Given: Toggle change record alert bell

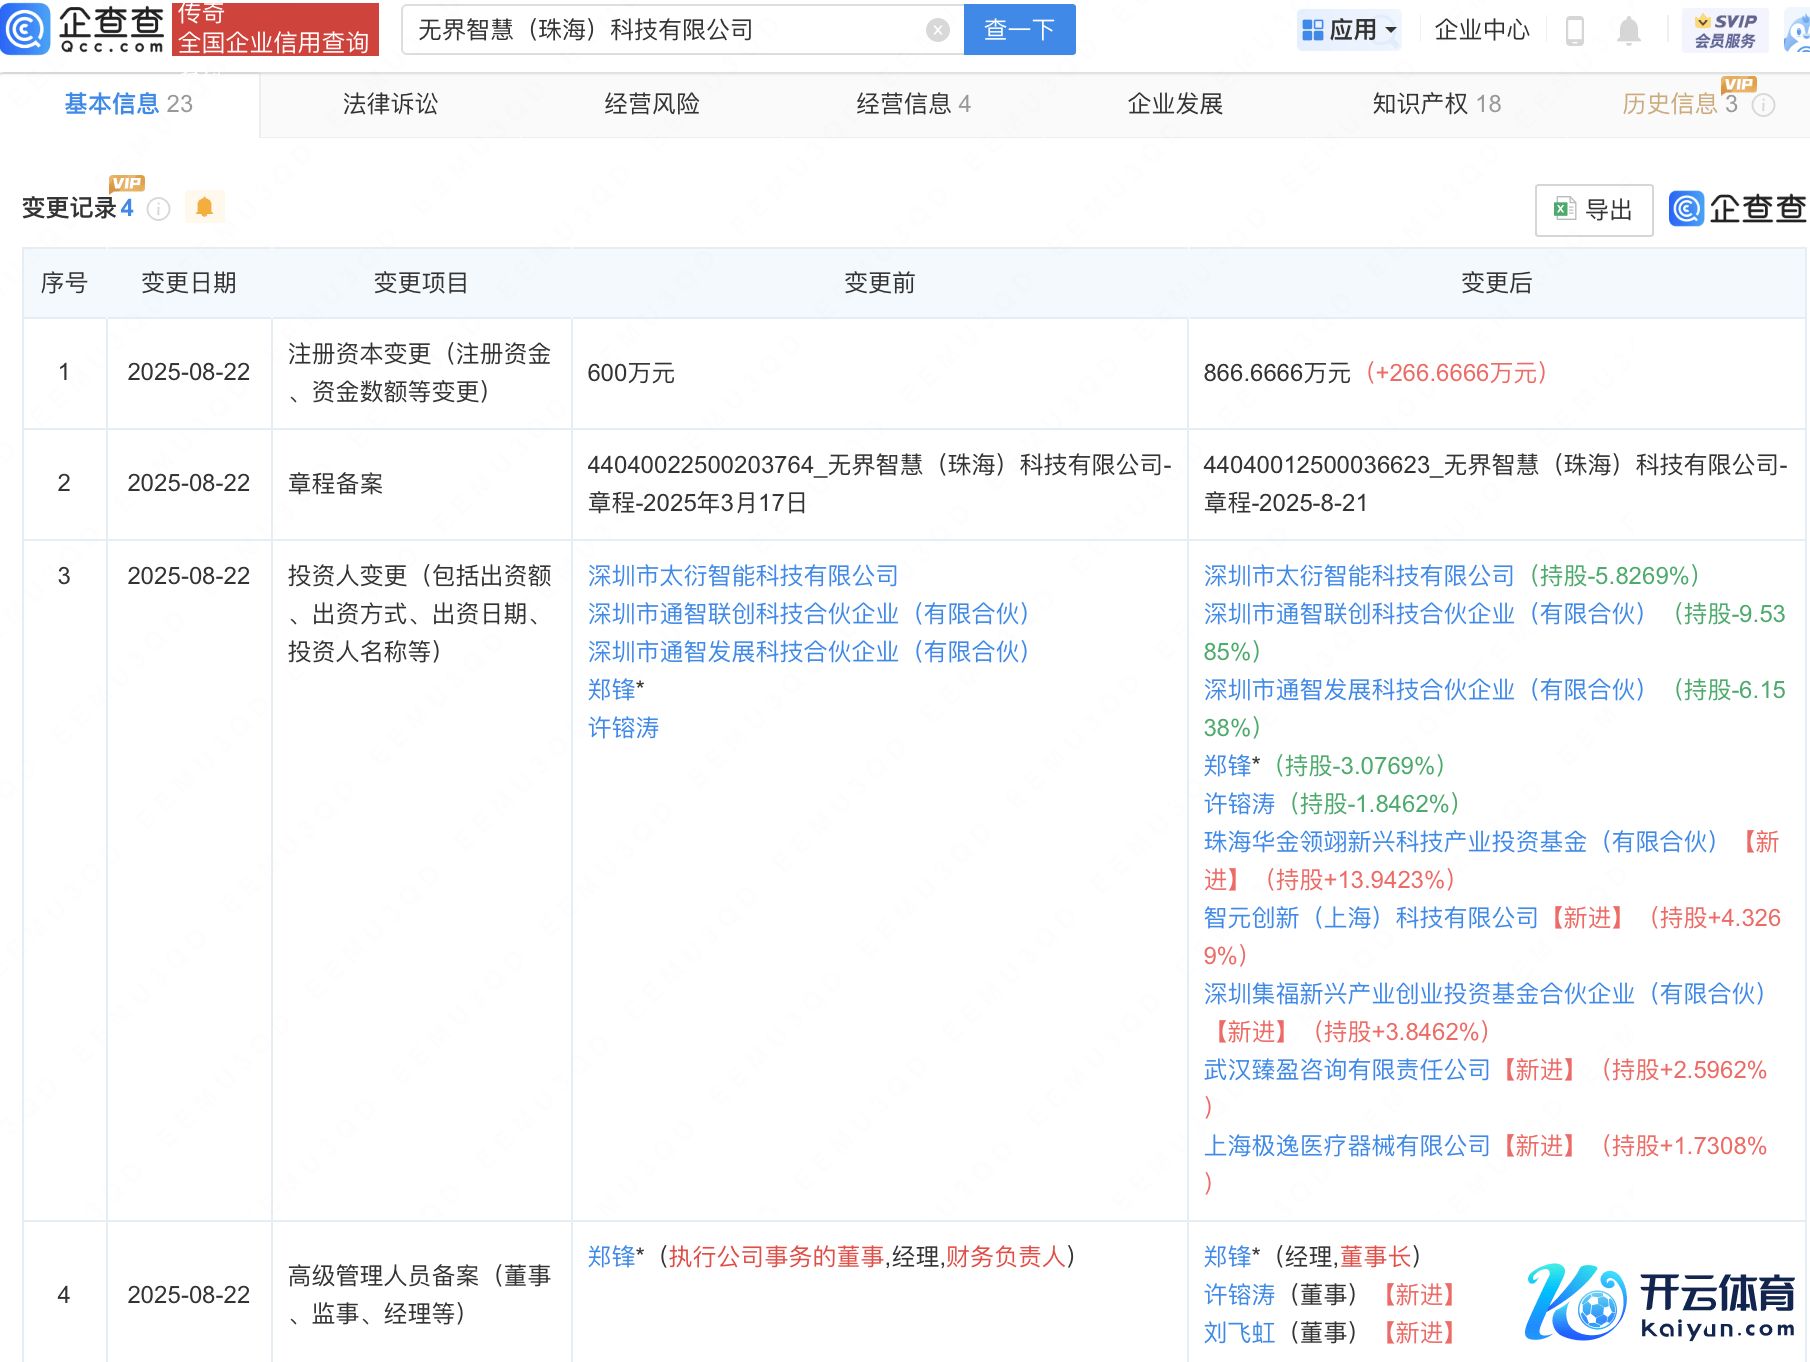Looking at the screenshot, I should pos(205,207).
